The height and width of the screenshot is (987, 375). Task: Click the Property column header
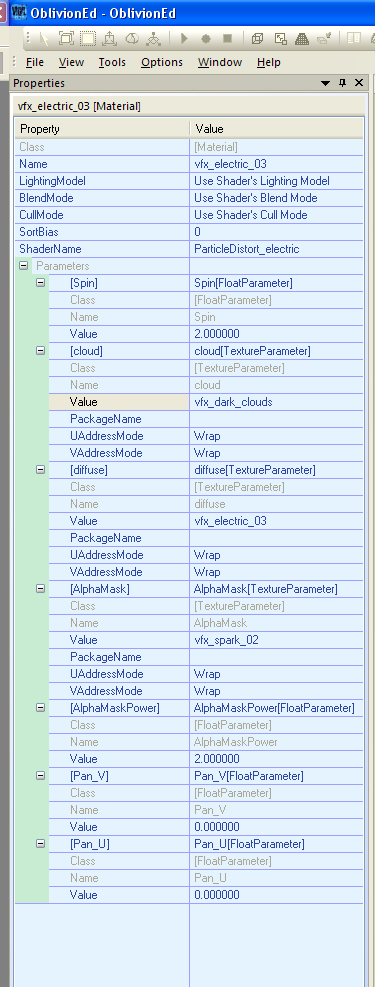(103, 129)
